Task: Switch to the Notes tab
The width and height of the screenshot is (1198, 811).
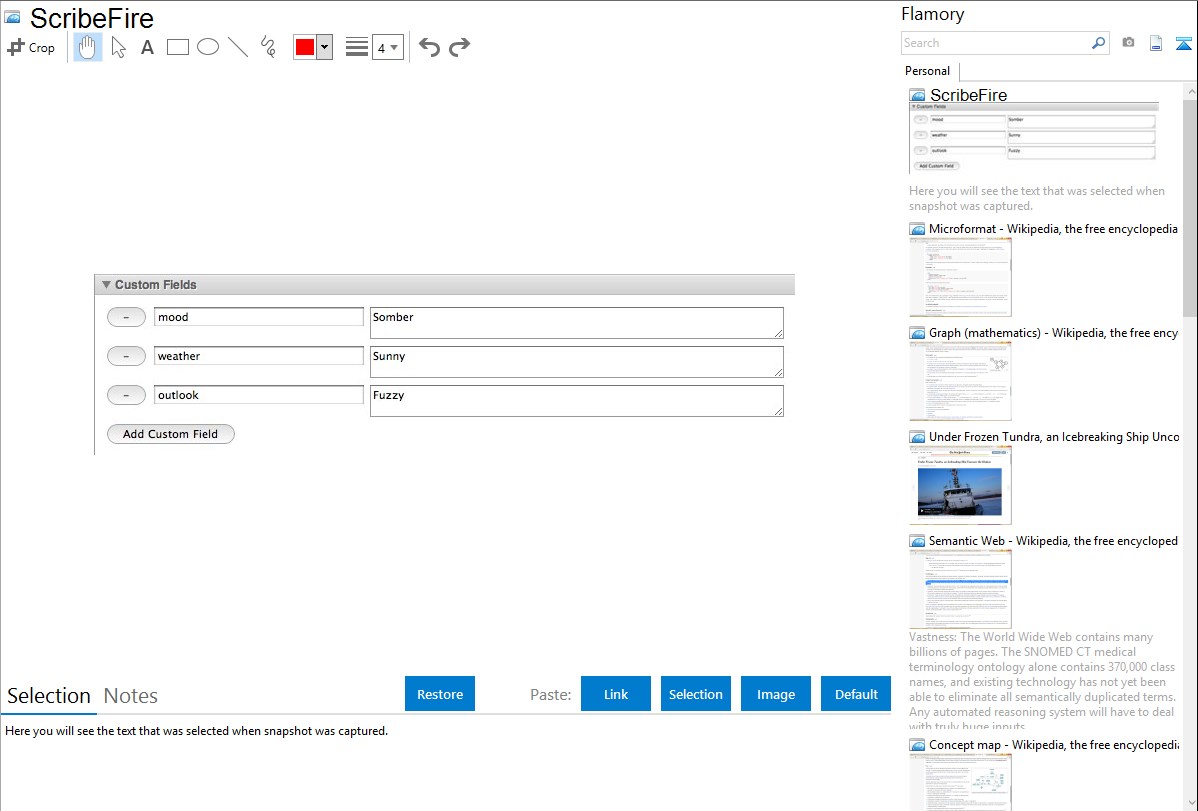Action: (131, 696)
